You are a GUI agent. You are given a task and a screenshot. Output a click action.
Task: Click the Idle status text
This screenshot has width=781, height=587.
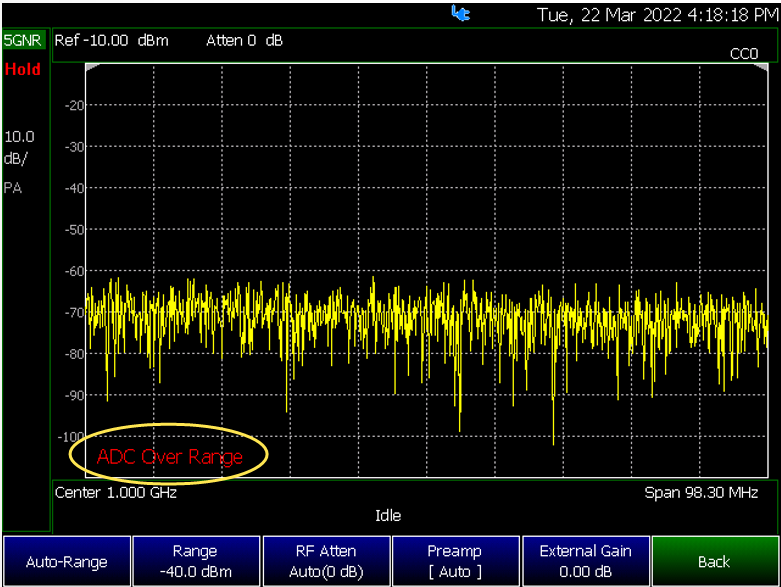388,515
